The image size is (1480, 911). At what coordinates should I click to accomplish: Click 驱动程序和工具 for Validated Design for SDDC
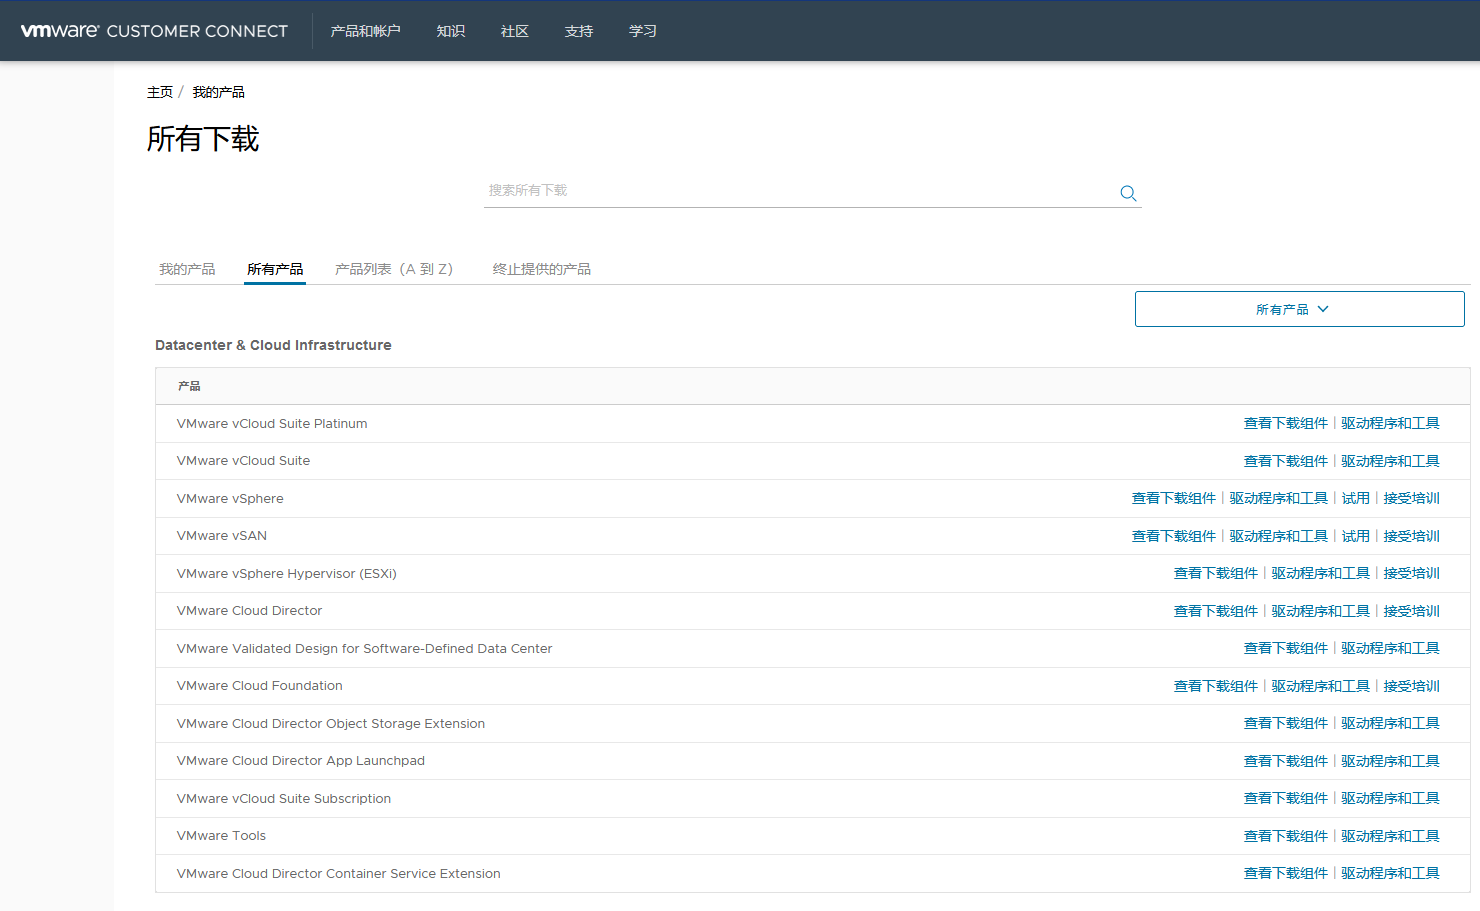point(1390,648)
